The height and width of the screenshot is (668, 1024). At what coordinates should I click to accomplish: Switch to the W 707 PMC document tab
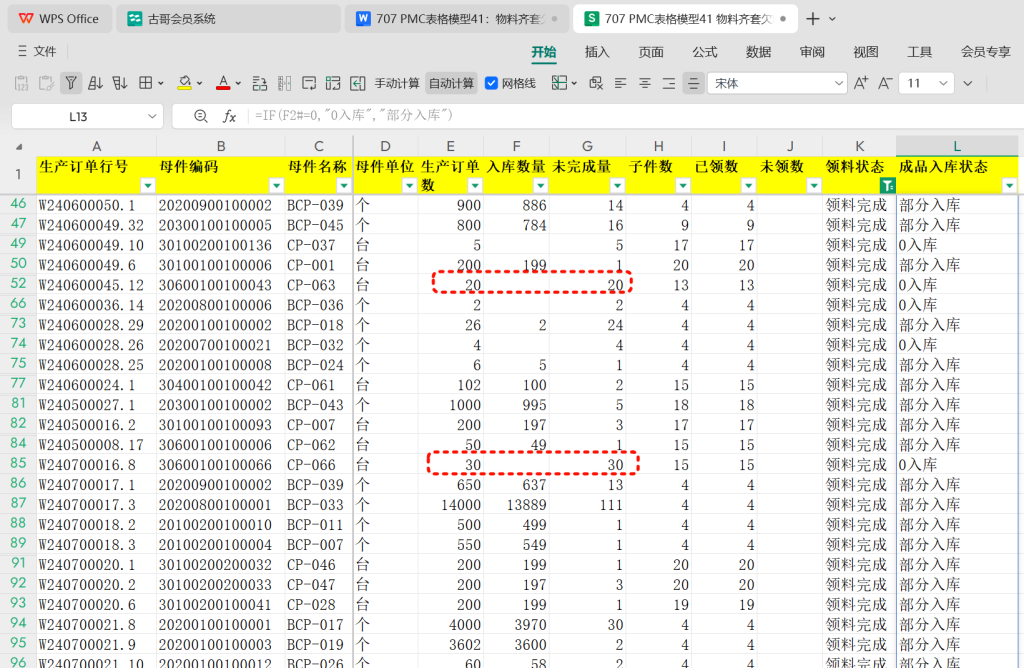456,19
